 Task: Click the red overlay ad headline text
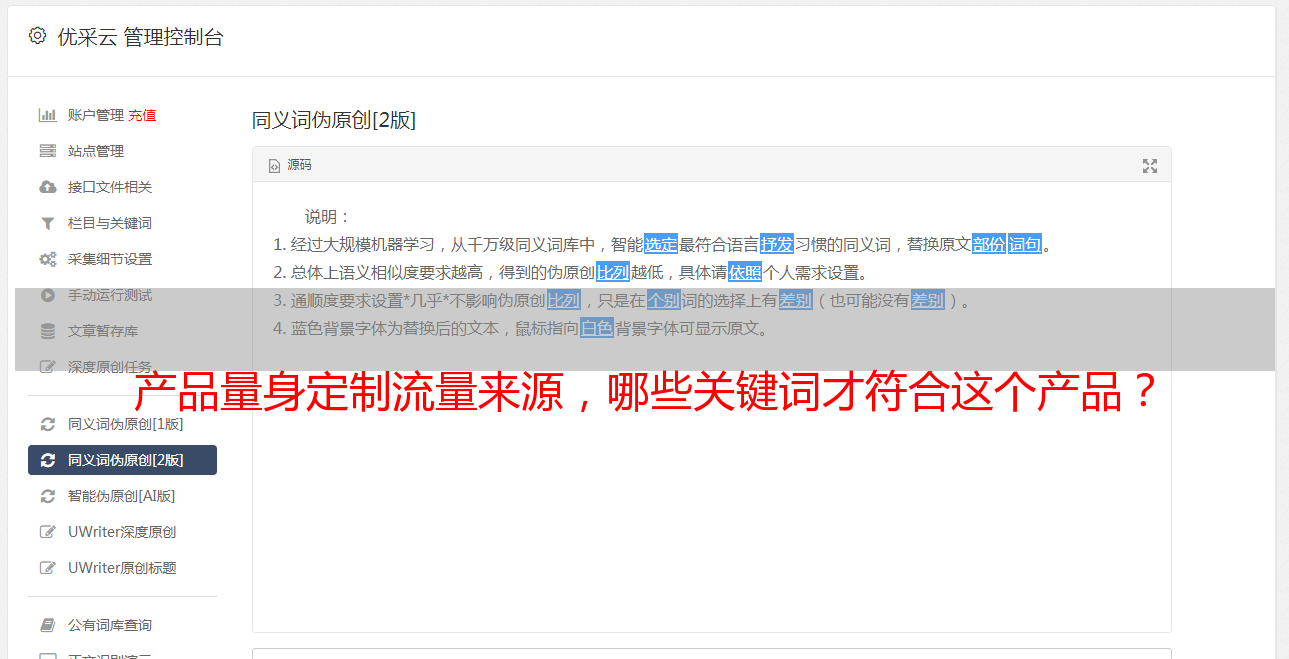click(x=646, y=393)
